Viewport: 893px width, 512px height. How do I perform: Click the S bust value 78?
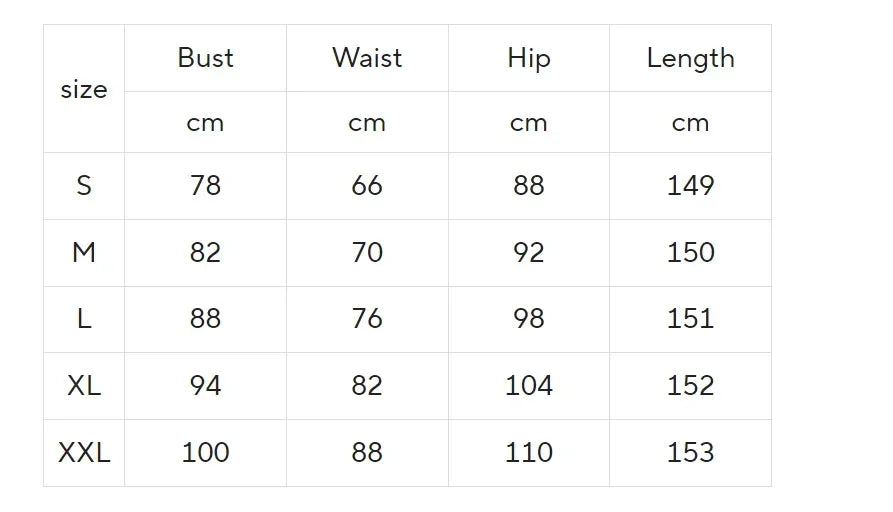pyautogui.click(x=205, y=185)
